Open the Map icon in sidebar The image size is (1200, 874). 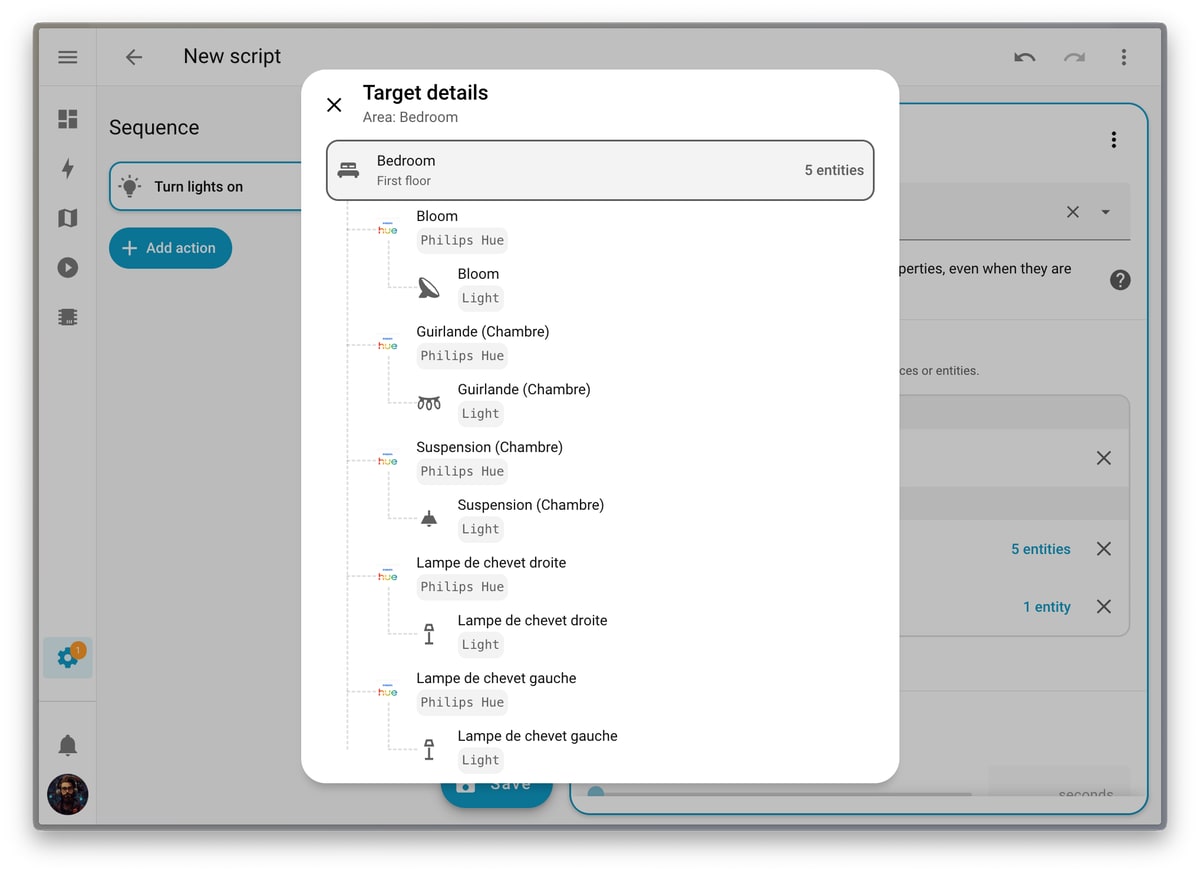coord(68,218)
